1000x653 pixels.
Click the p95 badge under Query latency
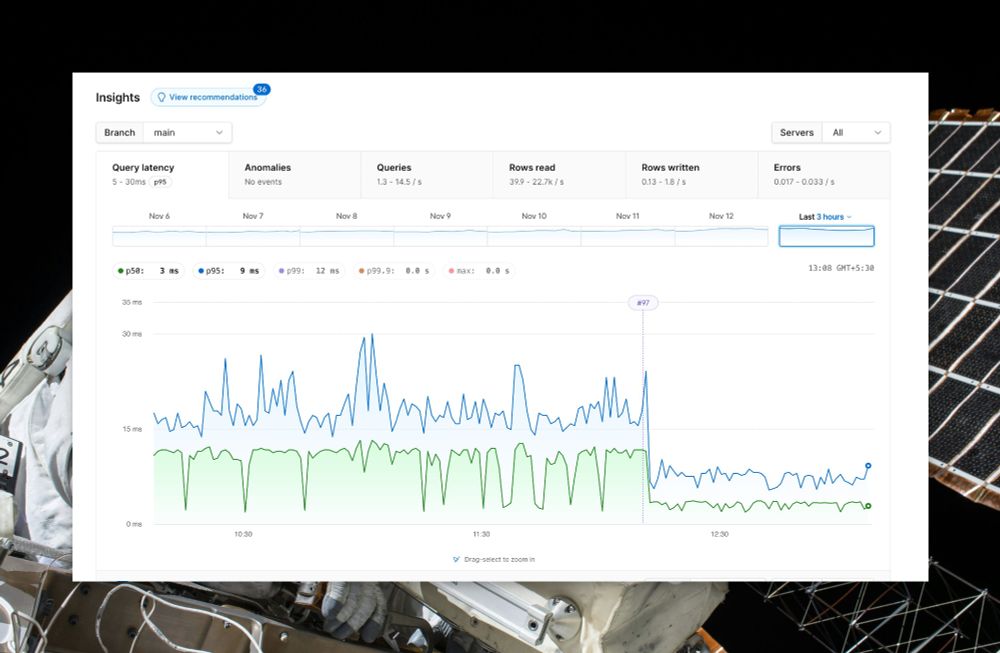click(160, 182)
